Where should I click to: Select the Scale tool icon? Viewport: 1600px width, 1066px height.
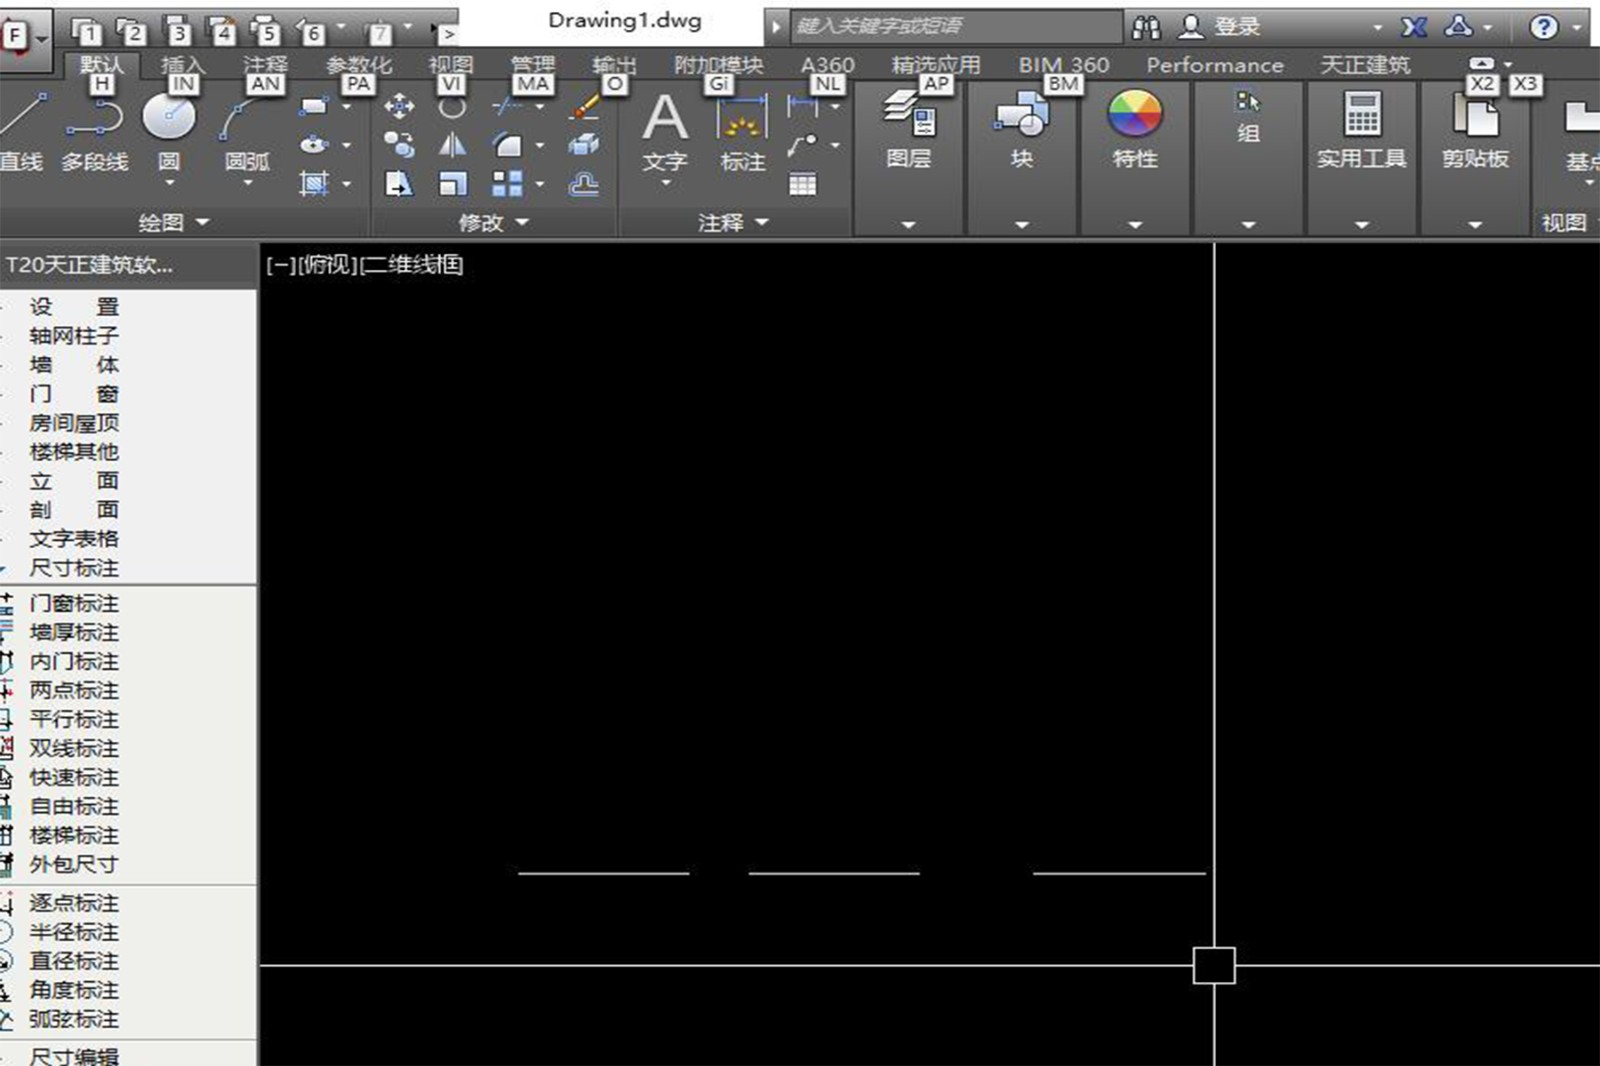click(452, 184)
